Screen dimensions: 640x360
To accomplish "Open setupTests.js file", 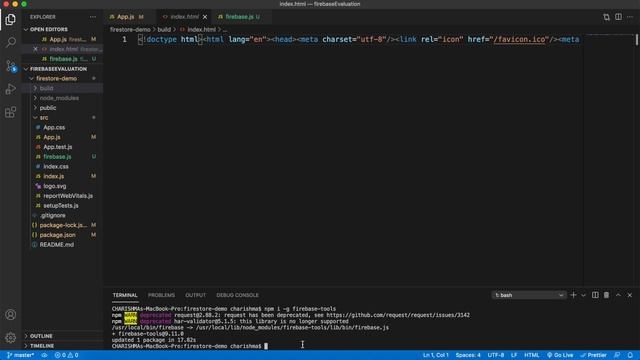I will click(x=61, y=206).
